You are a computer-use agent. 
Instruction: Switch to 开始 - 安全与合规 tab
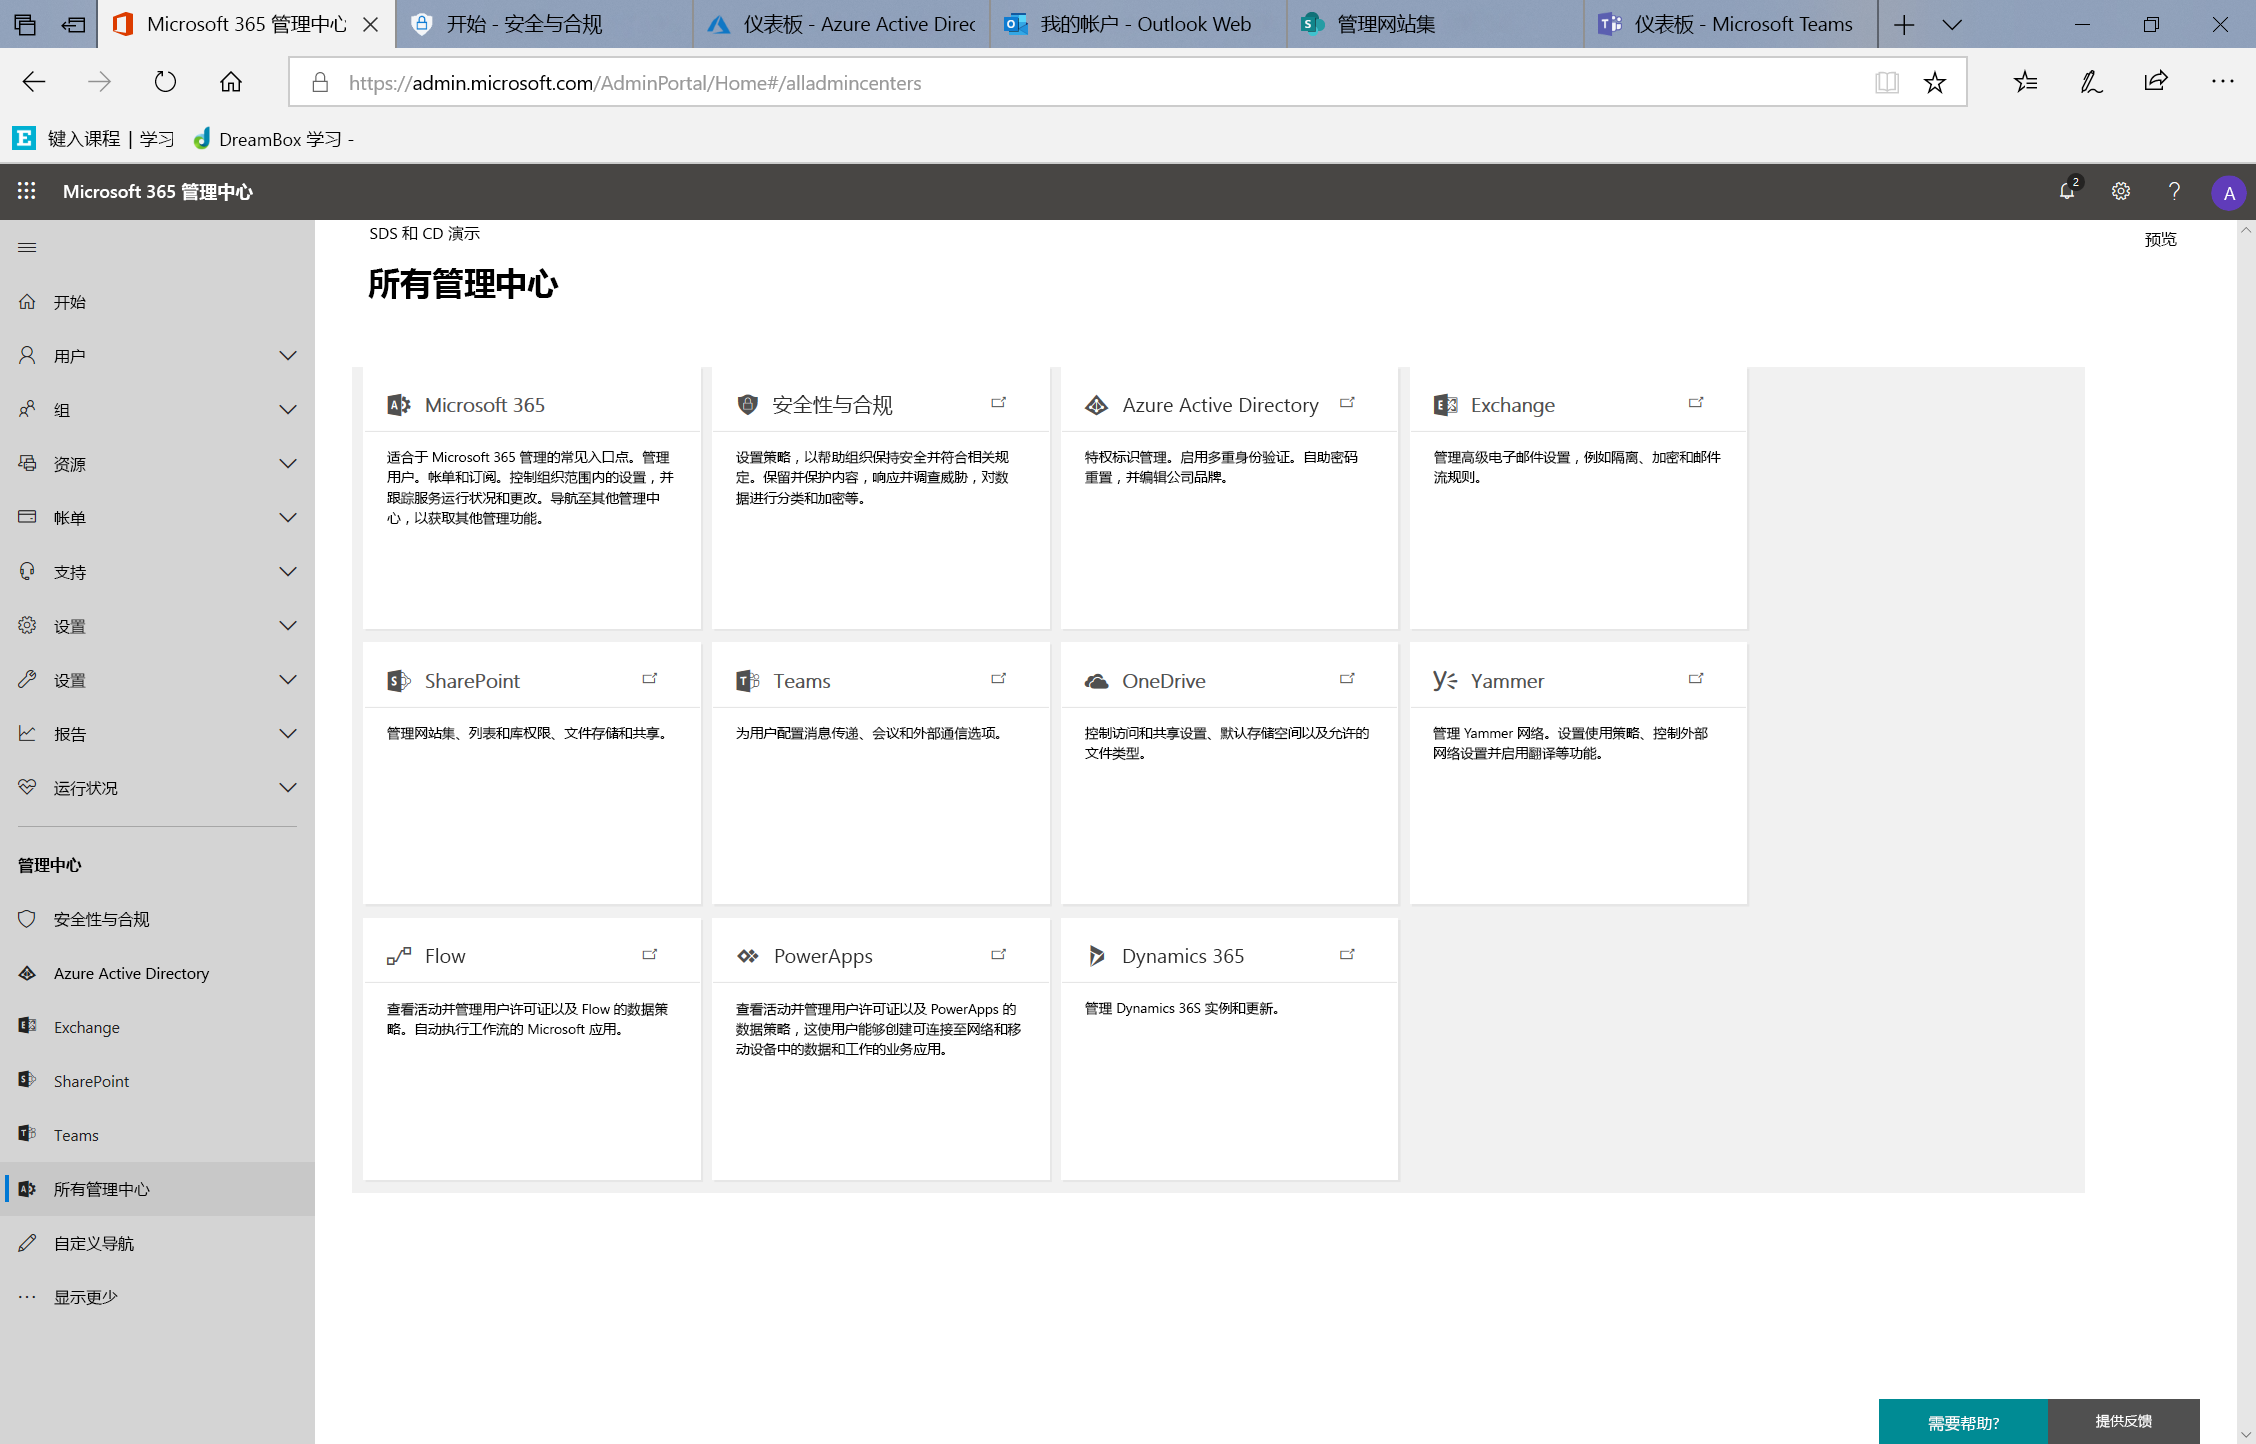pyautogui.click(x=544, y=24)
